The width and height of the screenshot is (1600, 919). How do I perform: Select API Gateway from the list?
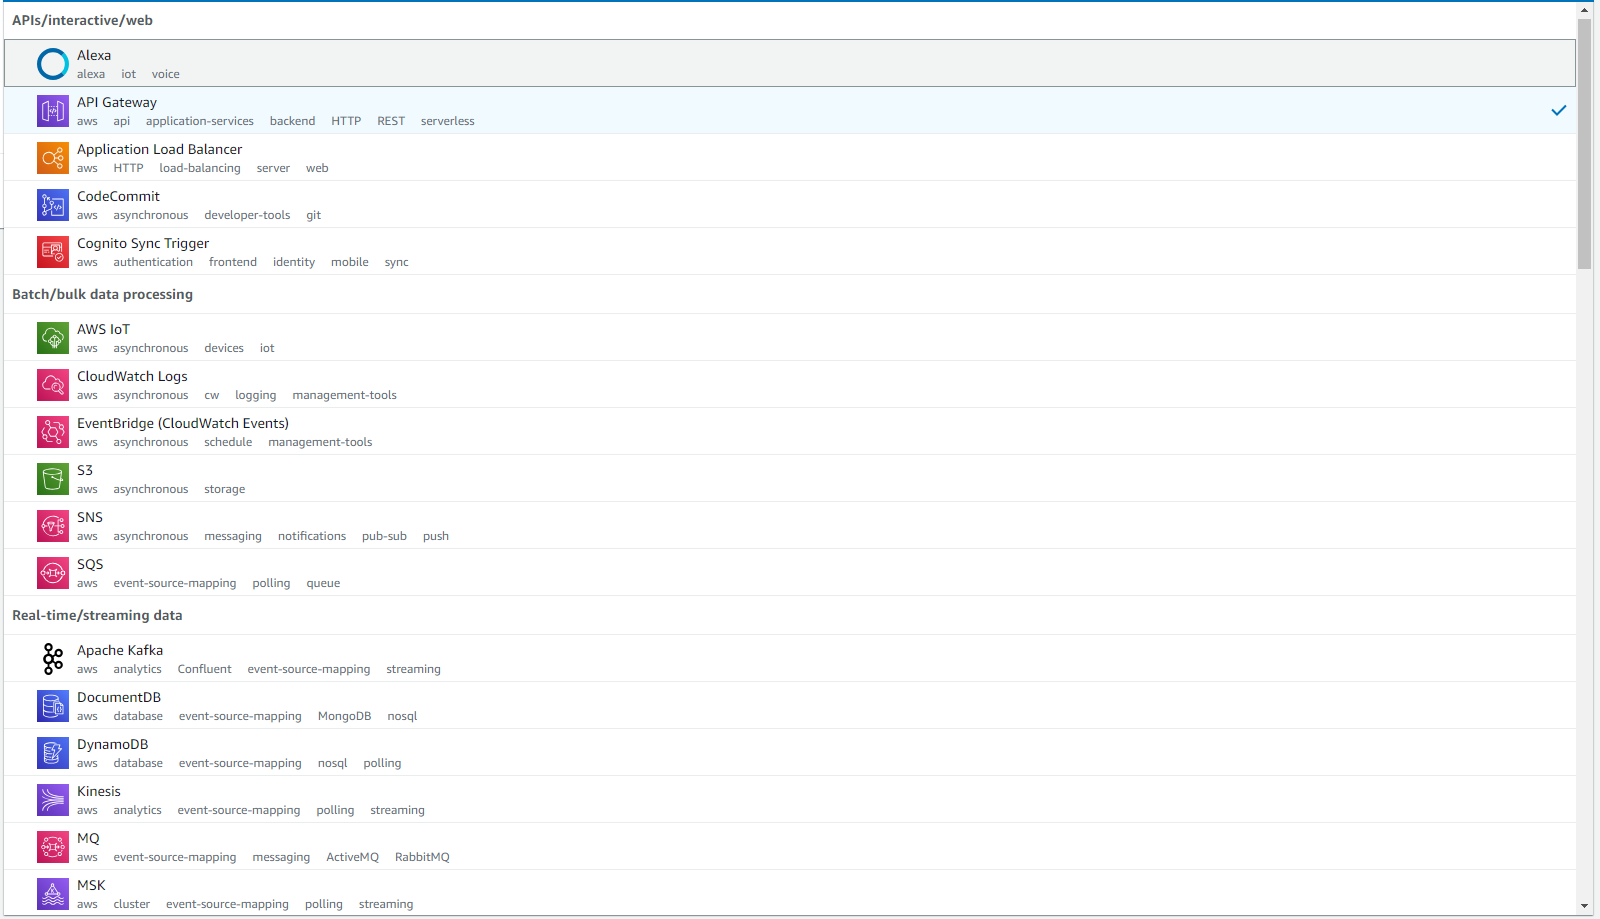coord(790,111)
